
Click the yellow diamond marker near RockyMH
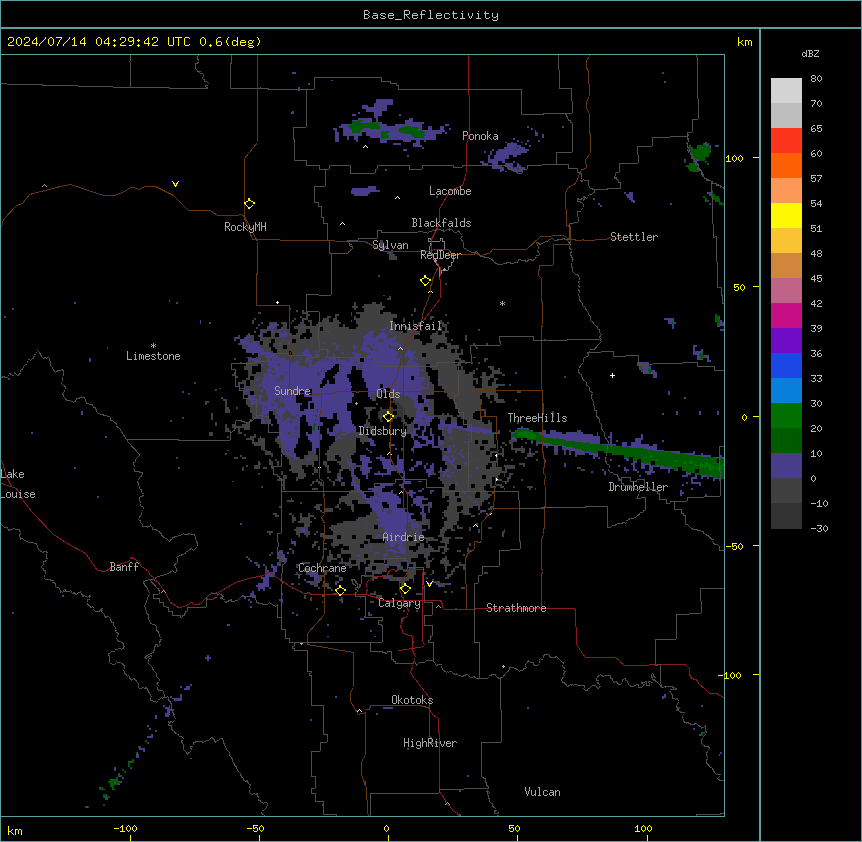click(249, 203)
